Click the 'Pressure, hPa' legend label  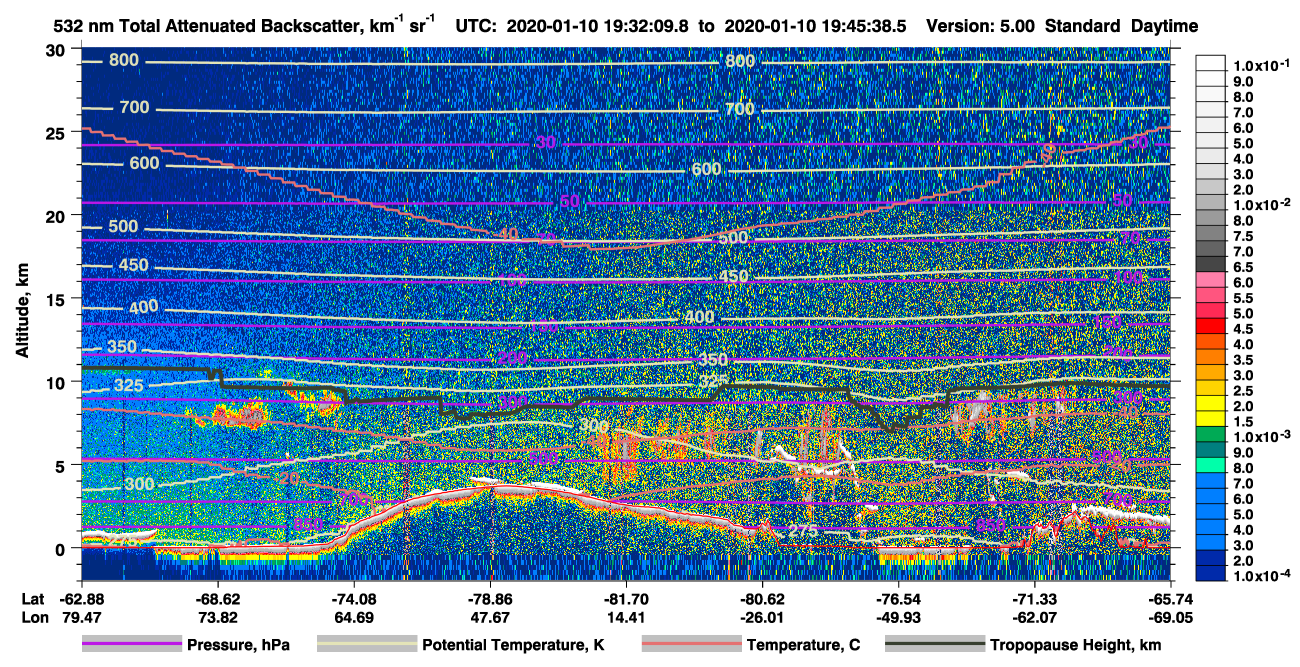coord(238,645)
